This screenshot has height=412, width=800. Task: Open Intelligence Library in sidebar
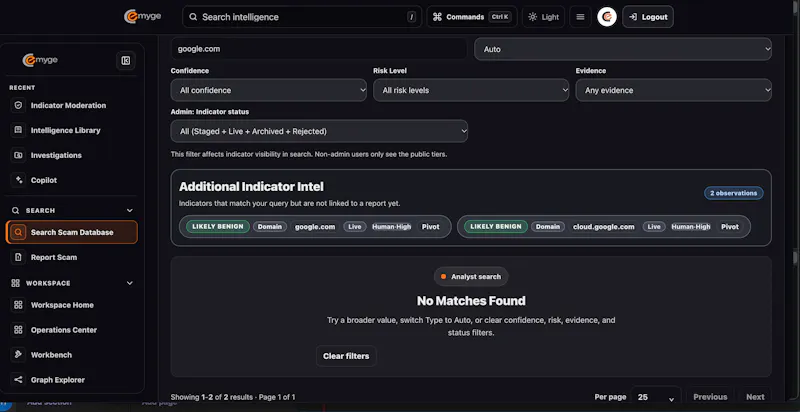click(71, 131)
